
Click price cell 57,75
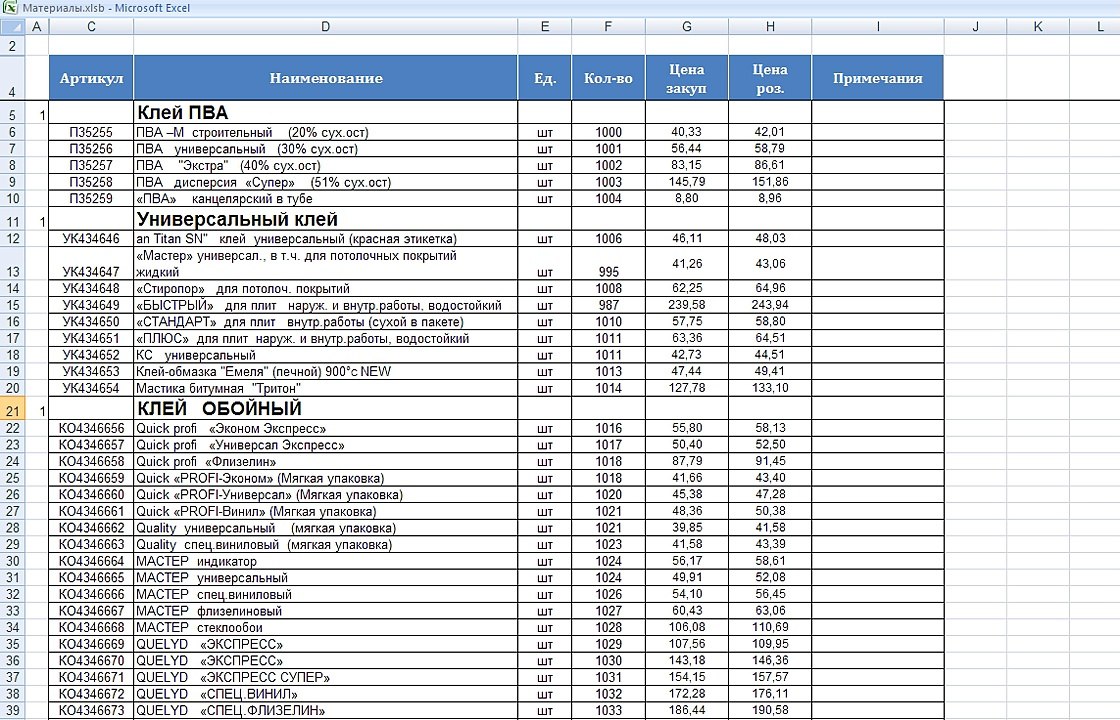click(686, 321)
